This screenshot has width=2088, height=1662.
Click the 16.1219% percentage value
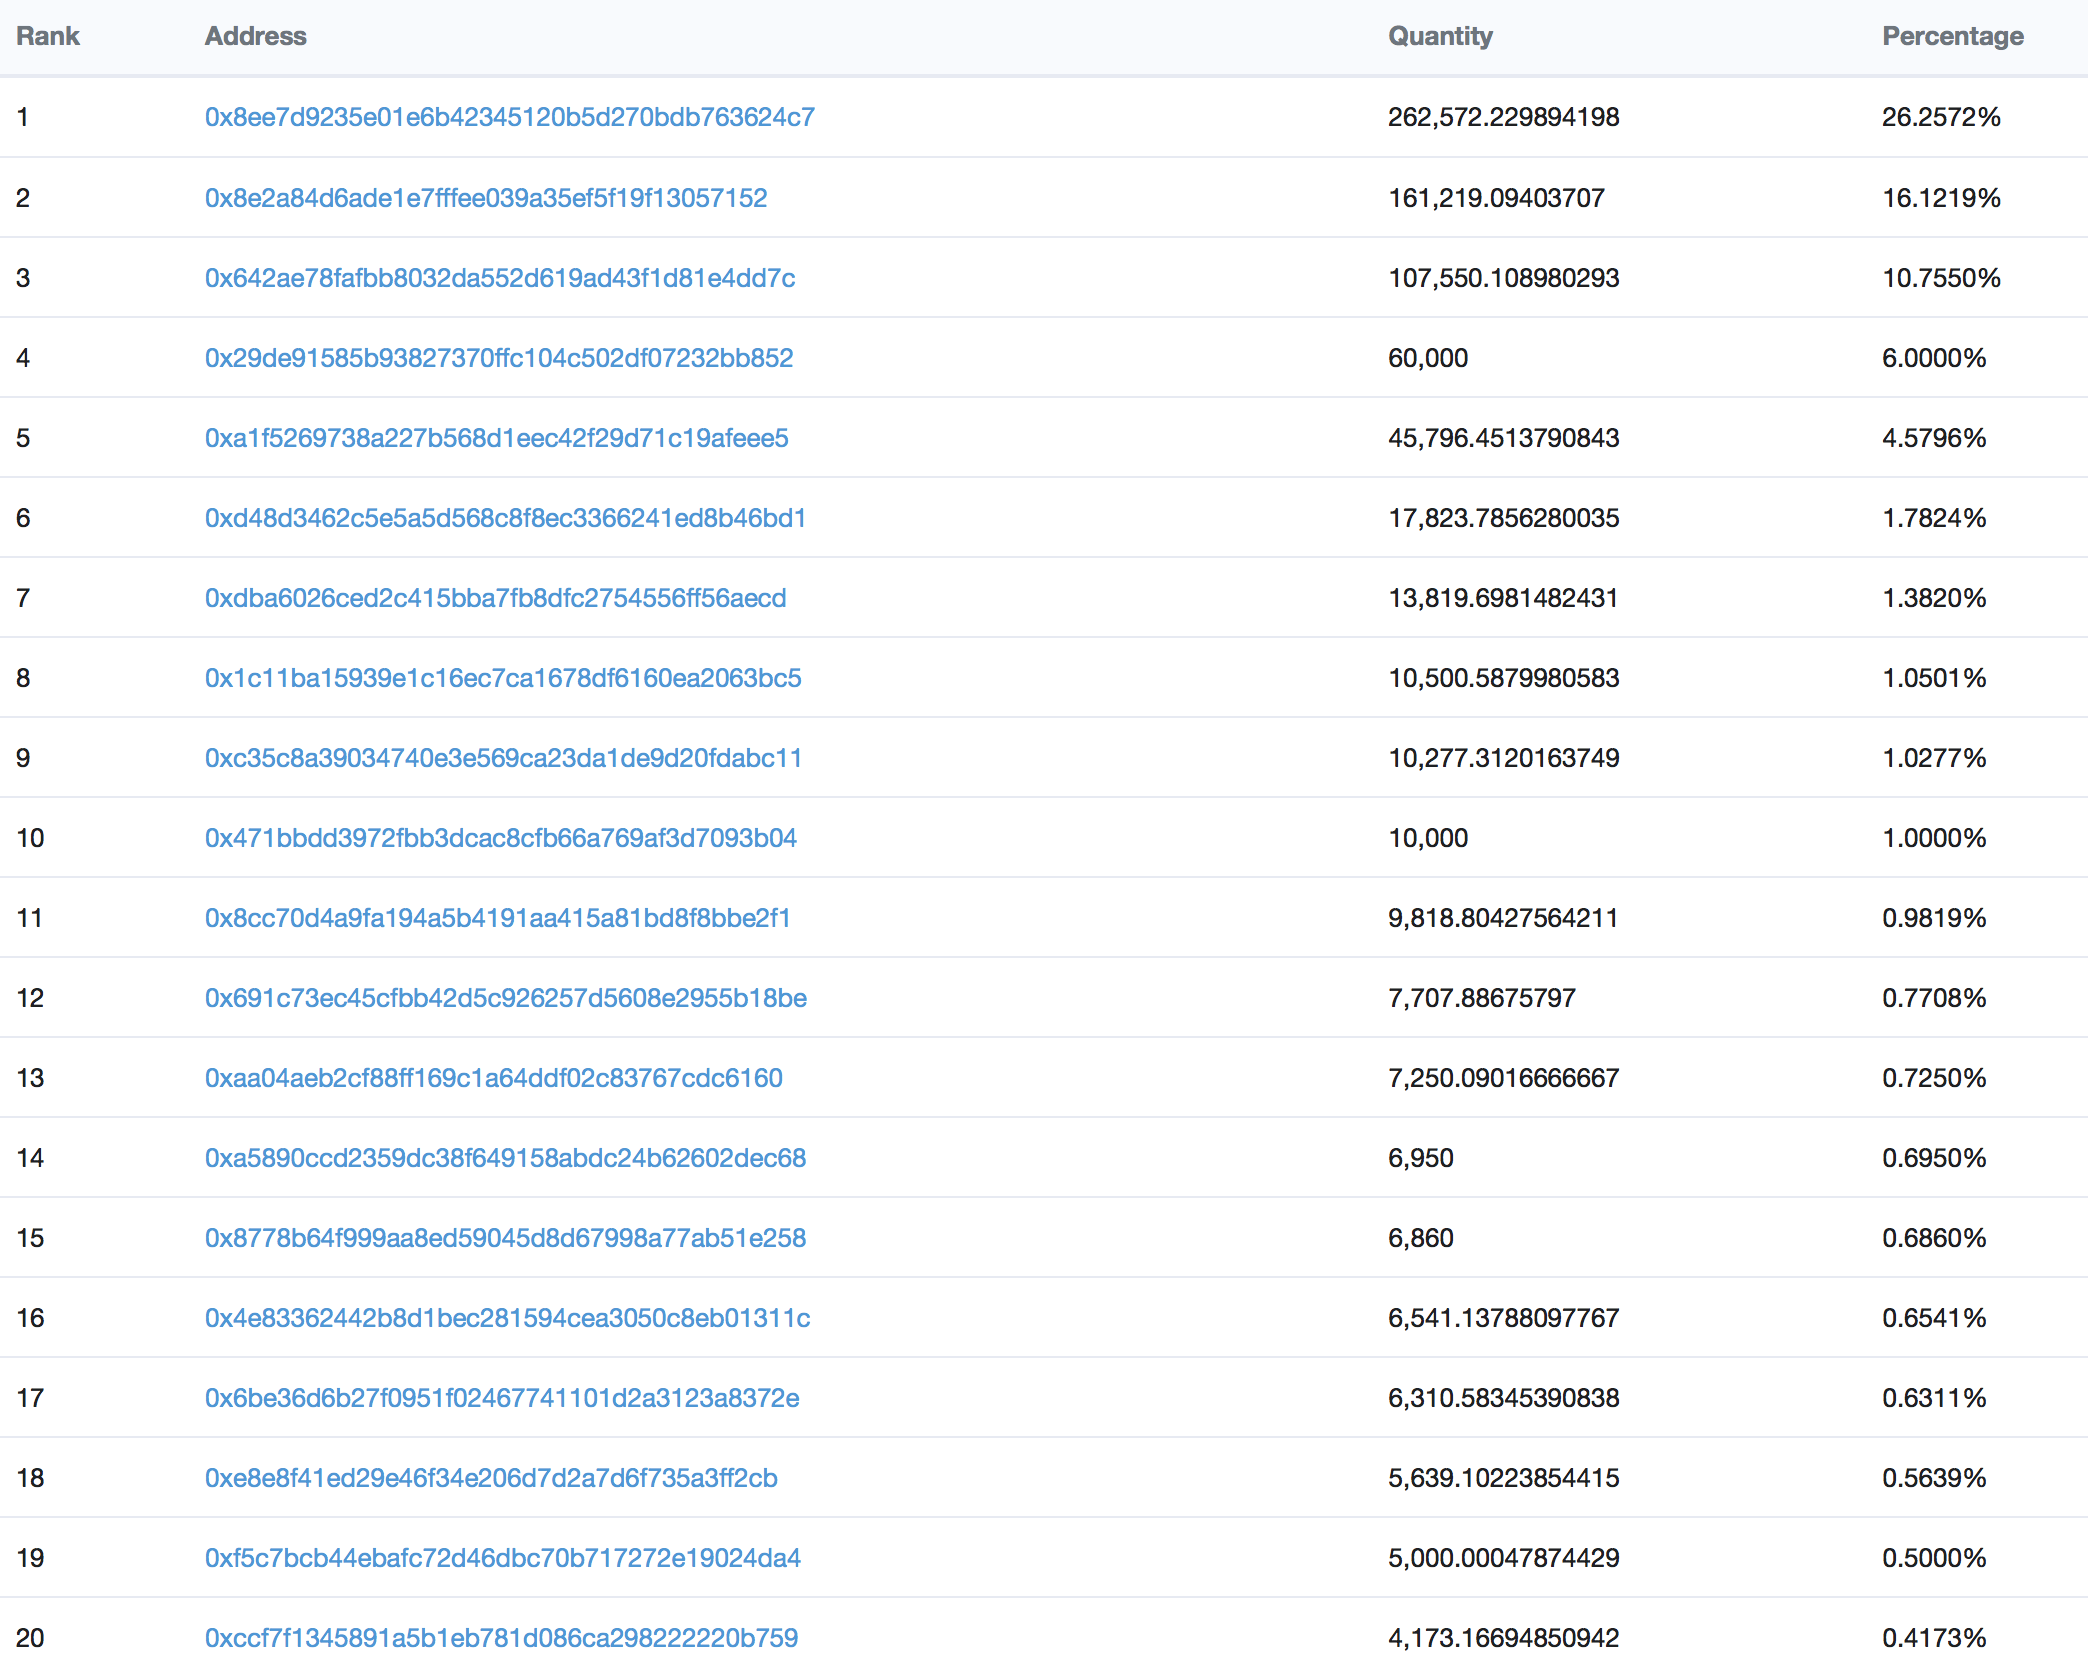coord(1941,198)
